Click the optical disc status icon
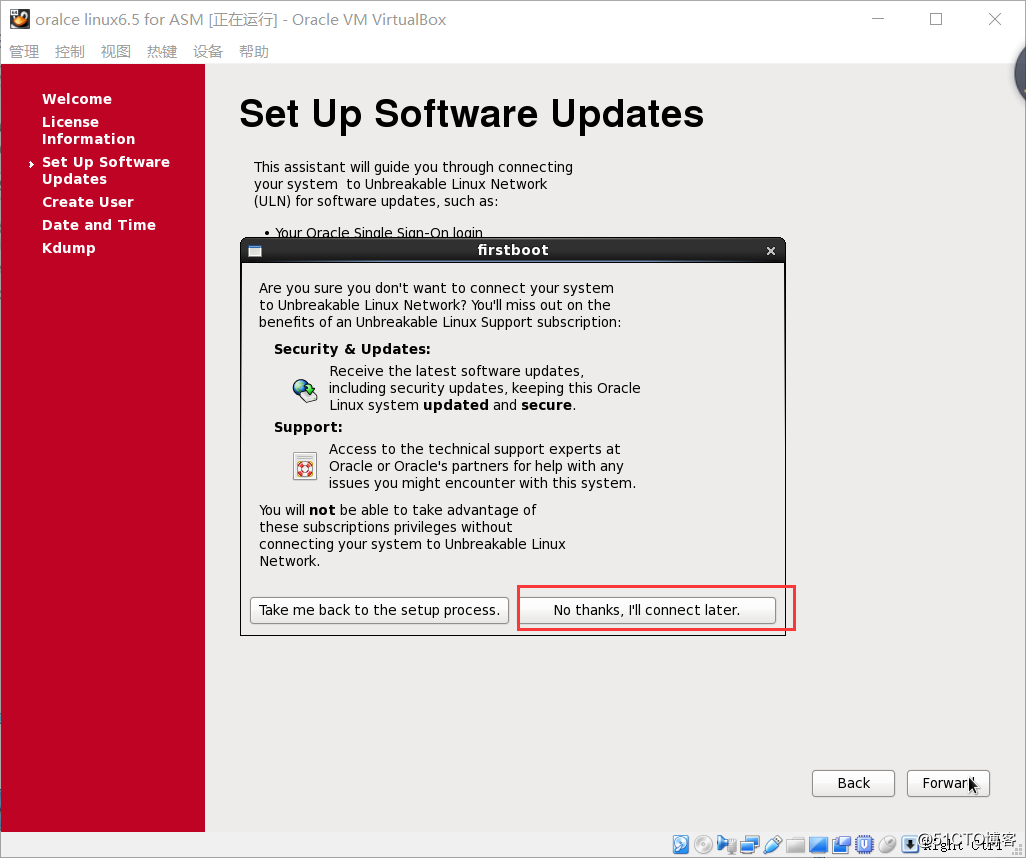Image resolution: width=1026 pixels, height=858 pixels. [x=703, y=844]
